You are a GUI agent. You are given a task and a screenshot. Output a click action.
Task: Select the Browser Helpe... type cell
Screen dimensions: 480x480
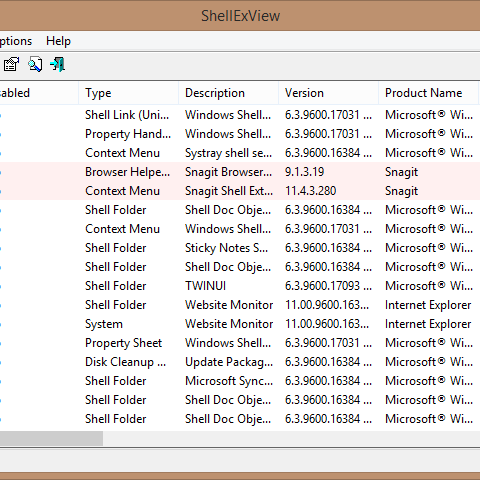(x=128, y=172)
